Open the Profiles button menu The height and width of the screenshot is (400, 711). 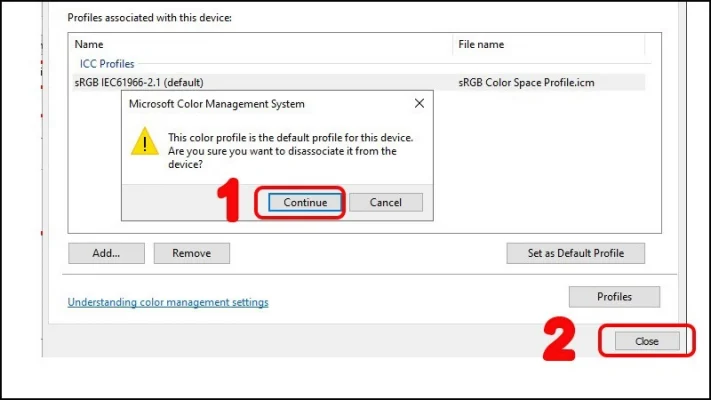(614, 297)
